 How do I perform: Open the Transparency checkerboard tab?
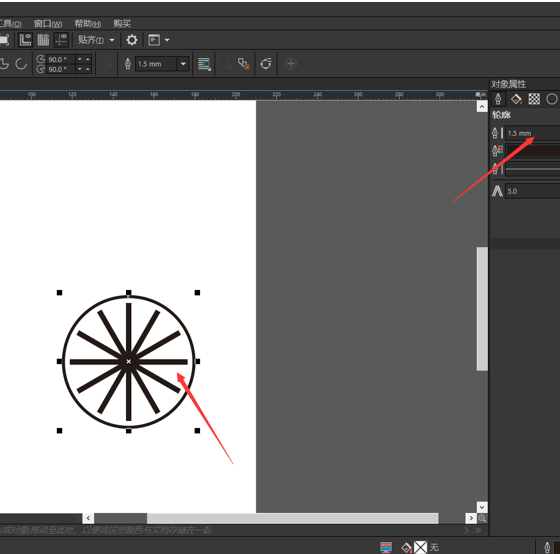click(x=534, y=99)
